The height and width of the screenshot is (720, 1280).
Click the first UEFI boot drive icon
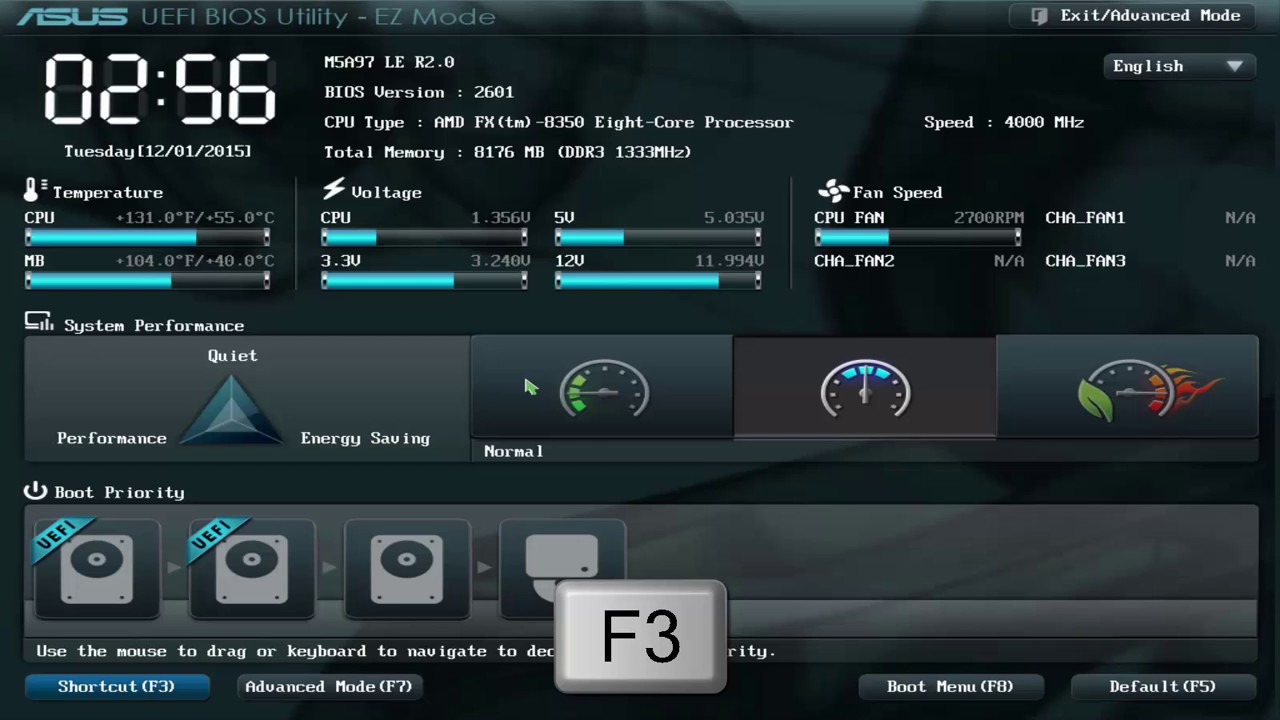point(96,568)
